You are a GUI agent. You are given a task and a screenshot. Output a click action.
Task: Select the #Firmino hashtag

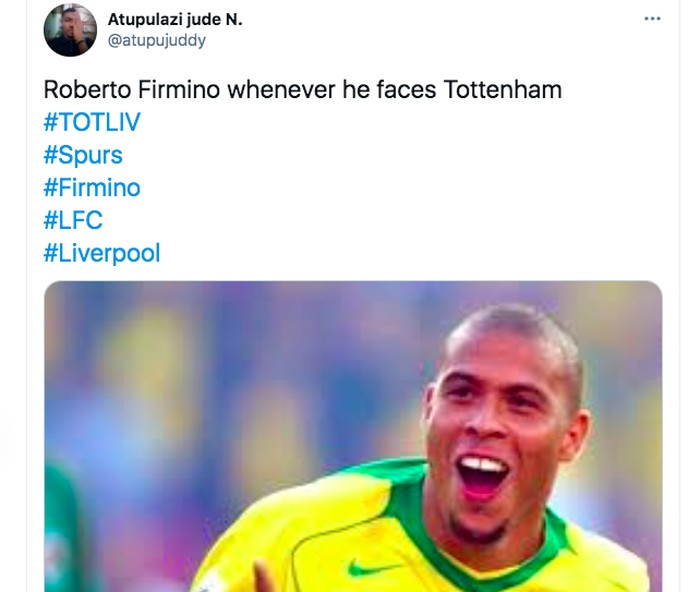(x=92, y=187)
